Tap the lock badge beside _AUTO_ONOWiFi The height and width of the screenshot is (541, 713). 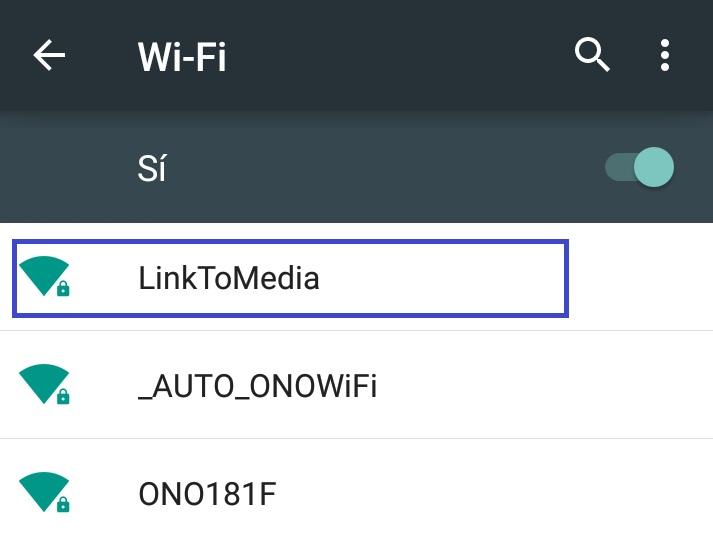coord(63,397)
